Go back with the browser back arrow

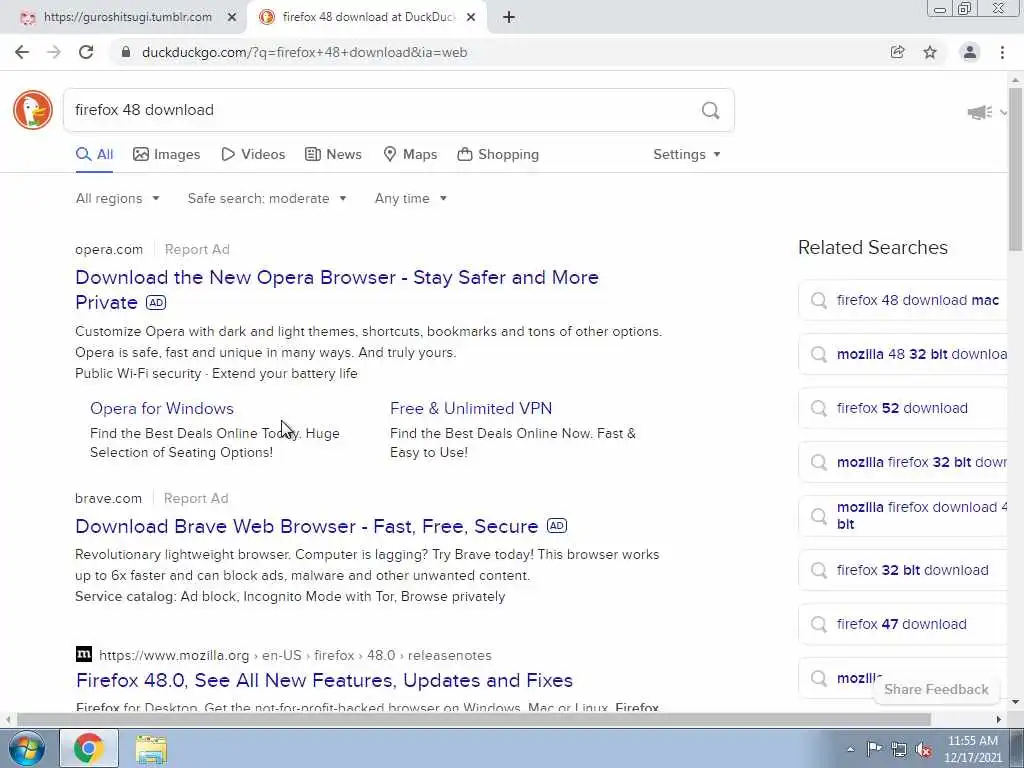click(22, 52)
